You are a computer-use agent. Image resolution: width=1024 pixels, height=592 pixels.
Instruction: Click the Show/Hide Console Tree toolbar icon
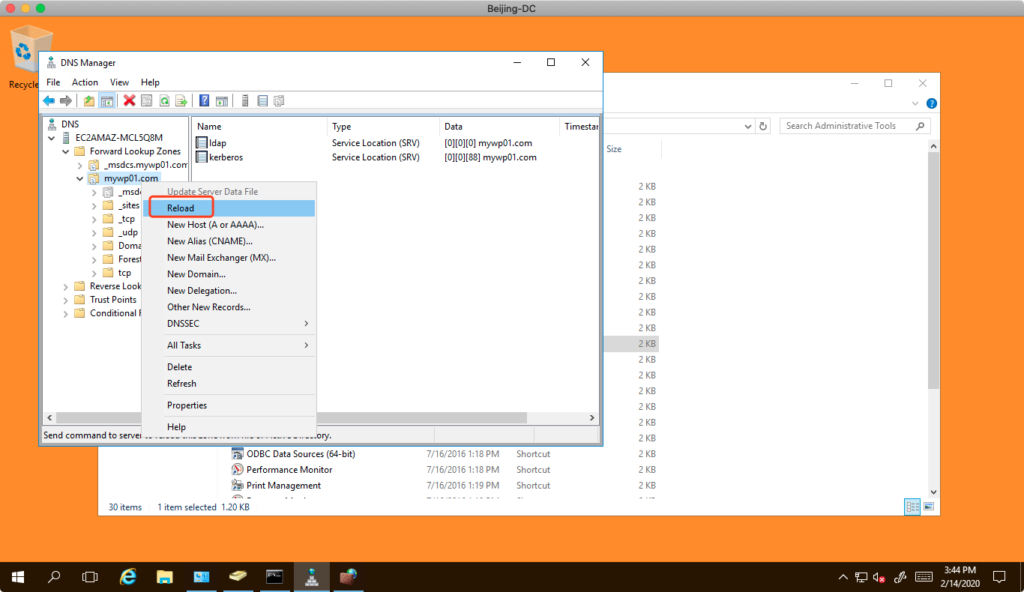point(106,101)
